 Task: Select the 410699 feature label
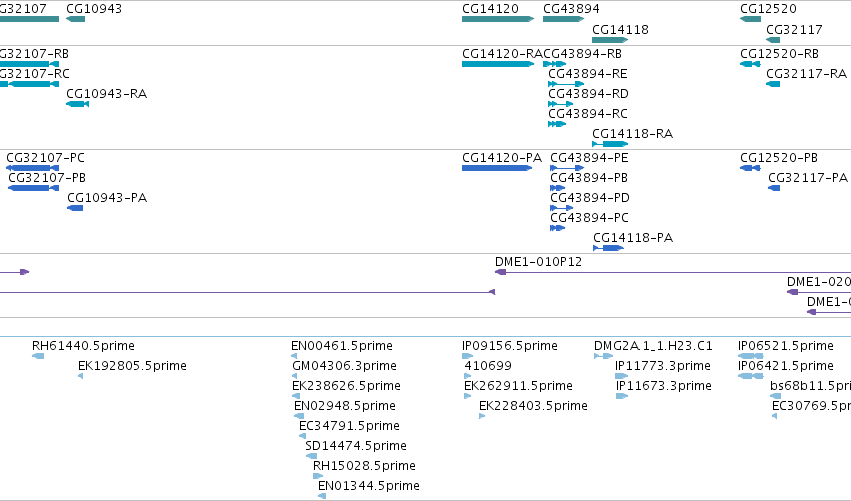[488, 366]
